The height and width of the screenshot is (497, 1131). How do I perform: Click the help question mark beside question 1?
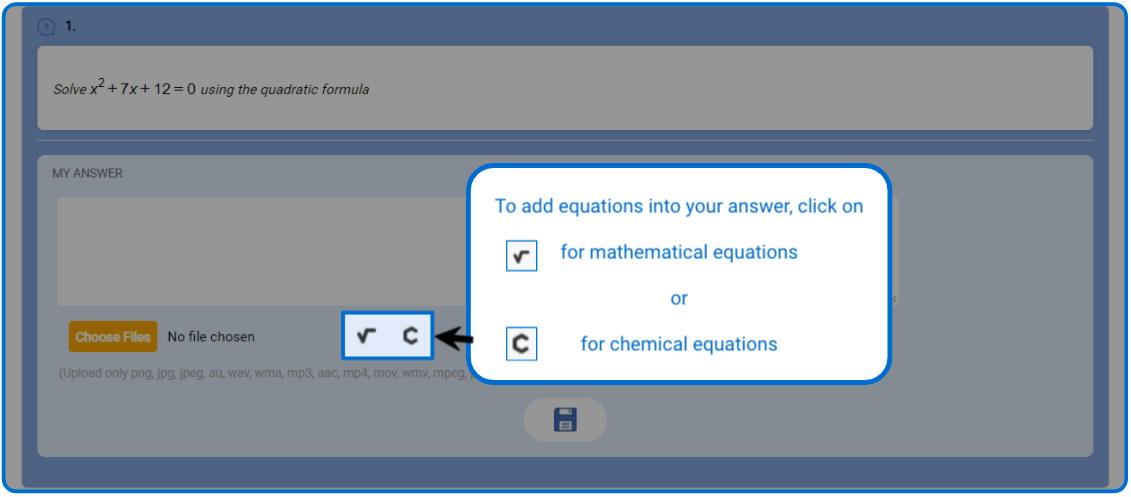tap(46, 27)
